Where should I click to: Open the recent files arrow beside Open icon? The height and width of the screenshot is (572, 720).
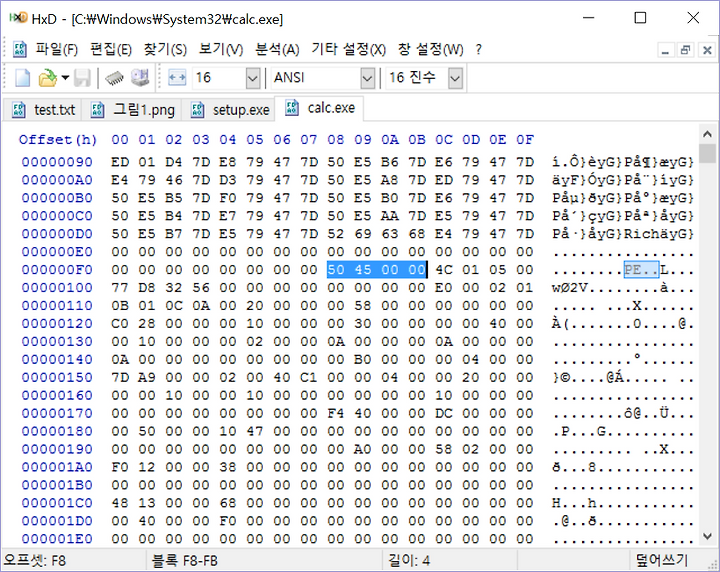[x=65, y=78]
